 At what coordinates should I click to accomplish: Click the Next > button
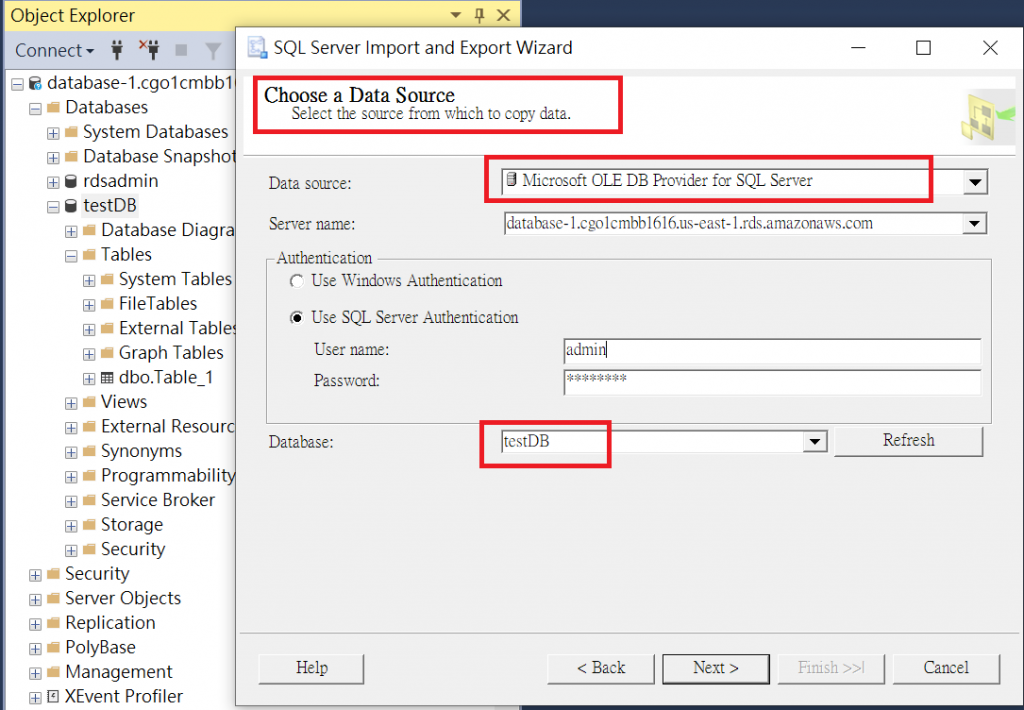pyautogui.click(x=716, y=668)
